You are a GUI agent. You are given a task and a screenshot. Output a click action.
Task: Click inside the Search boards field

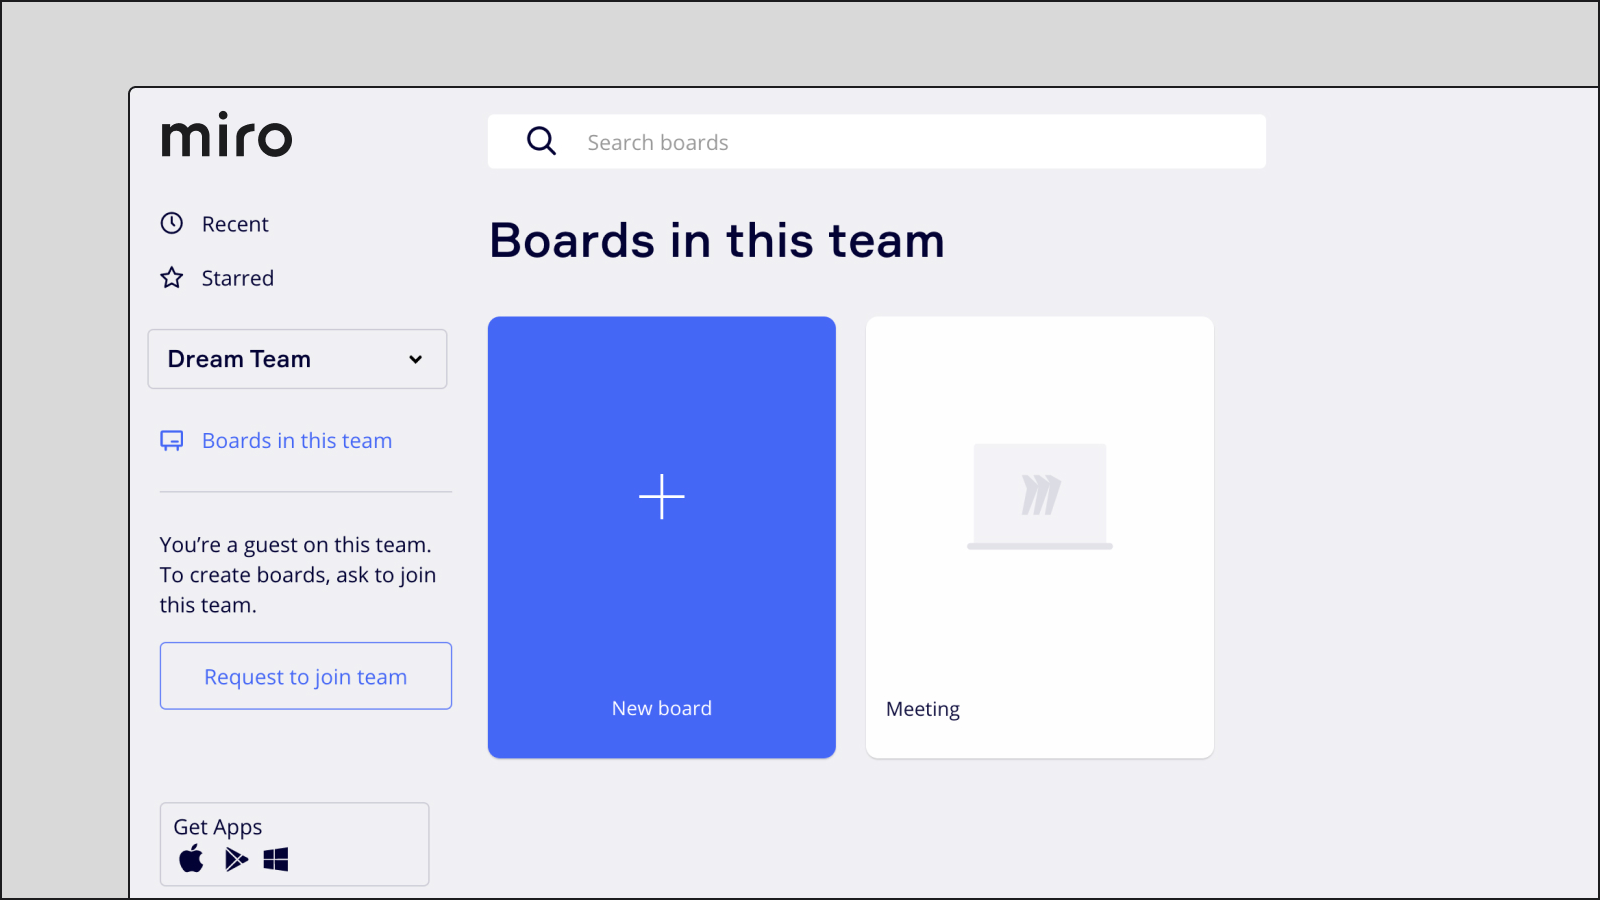tap(876, 141)
